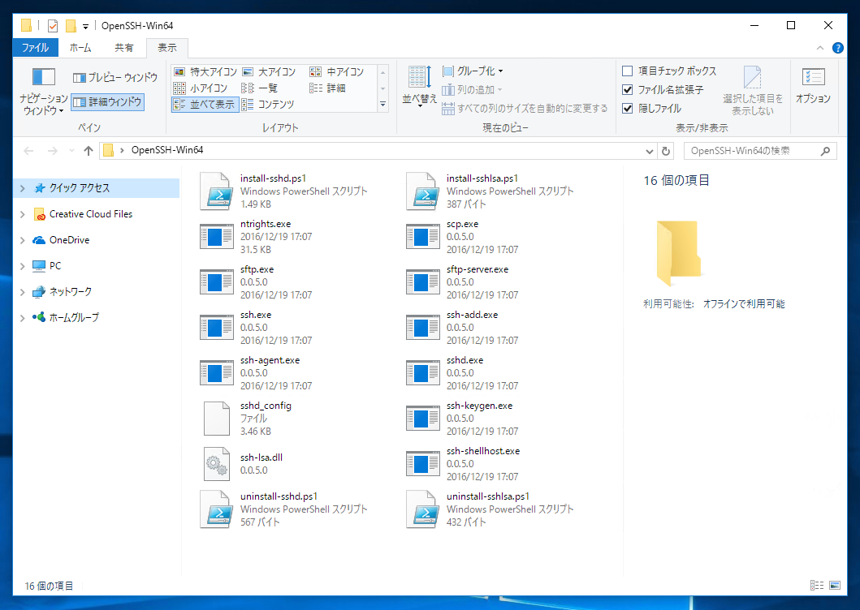The height and width of the screenshot is (610, 860).
Task: Choose コンテンツ content layout option
Action: (x=268, y=104)
